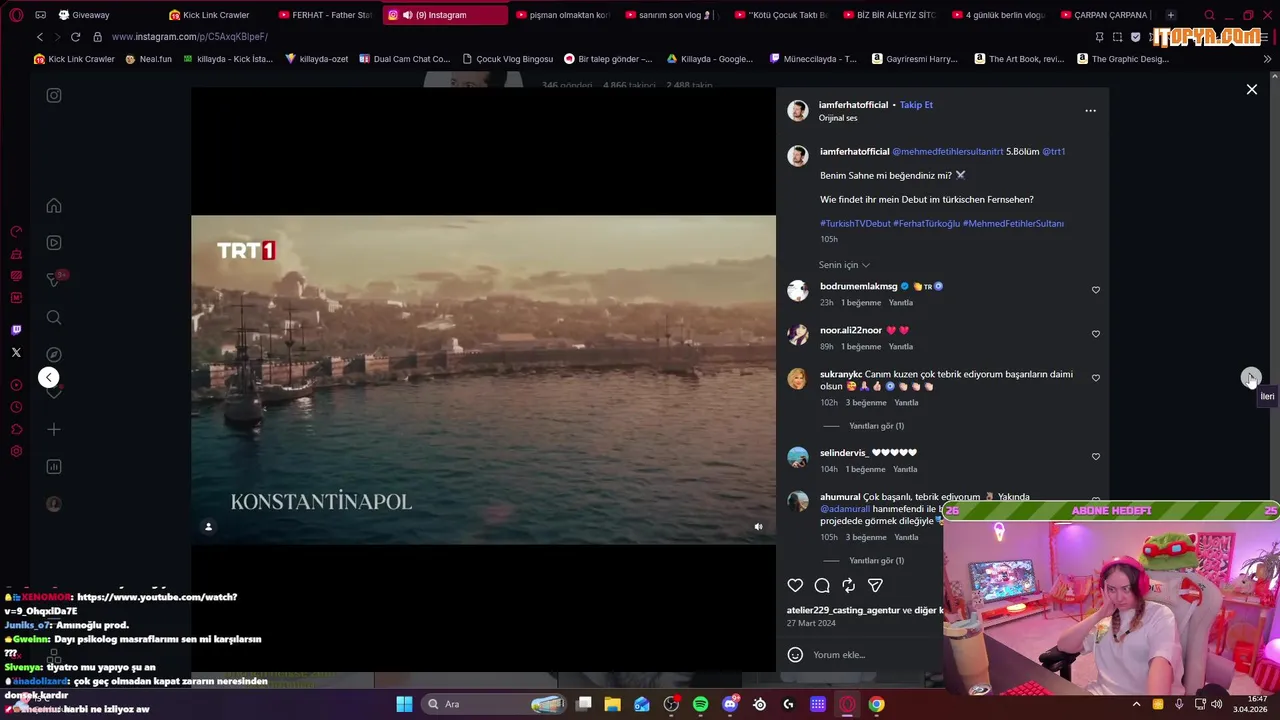The width and height of the screenshot is (1280, 720).
Task: Switch to BİZ BİR AİLEYİZ tab
Action: pyautogui.click(x=889, y=15)
